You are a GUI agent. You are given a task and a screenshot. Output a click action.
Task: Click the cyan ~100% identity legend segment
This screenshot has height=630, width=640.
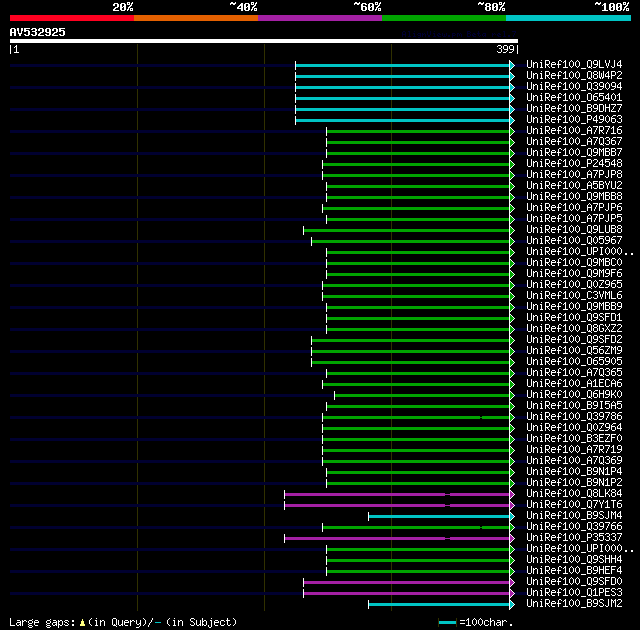click(x=569, y=18)
